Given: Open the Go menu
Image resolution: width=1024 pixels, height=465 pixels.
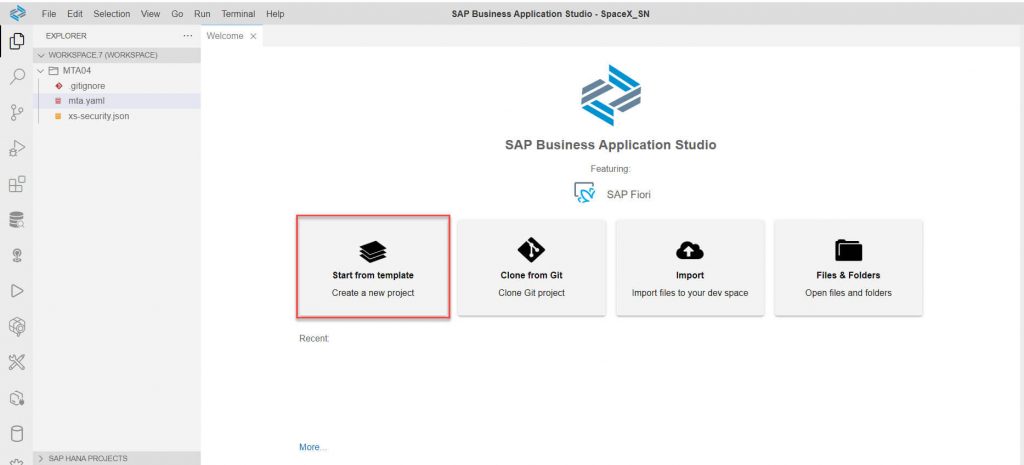Looking at the screenshot, I should pyautogui.click(x=177, y=14).
